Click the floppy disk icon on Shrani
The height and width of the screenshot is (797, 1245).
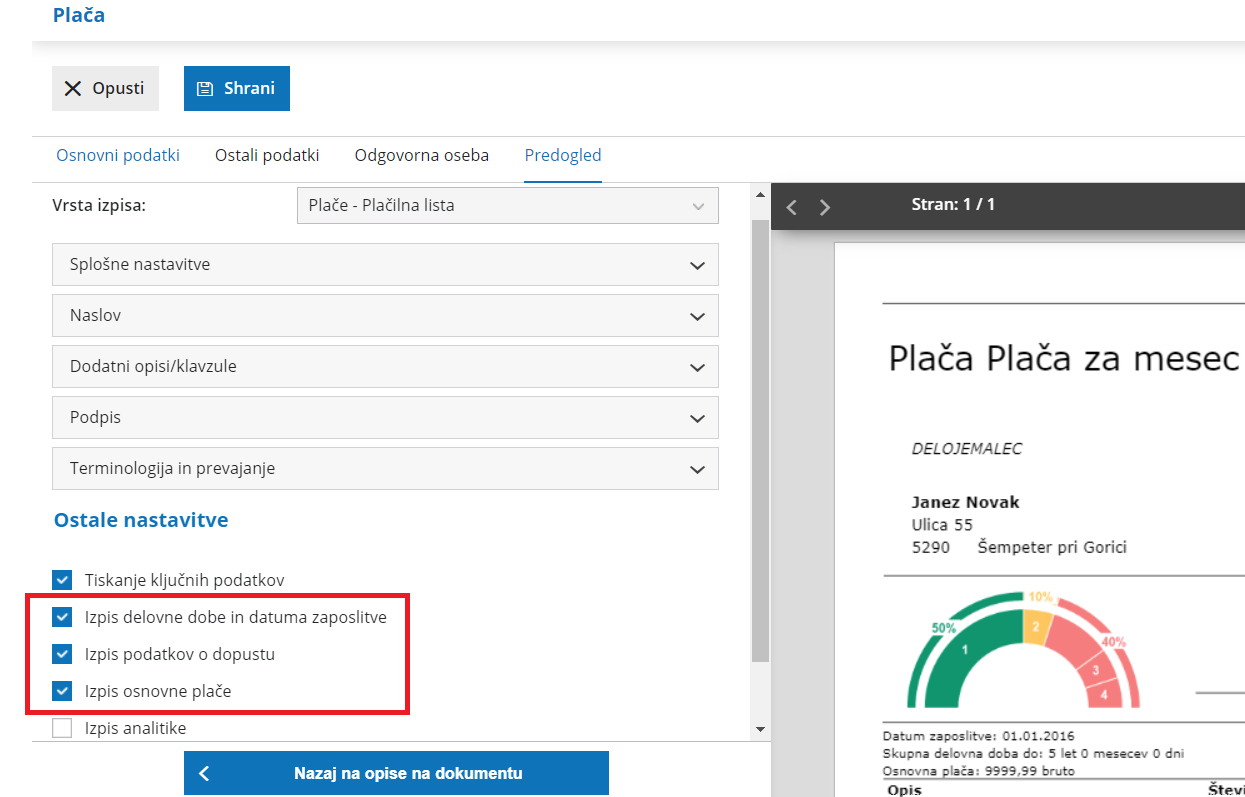(205, 88)
